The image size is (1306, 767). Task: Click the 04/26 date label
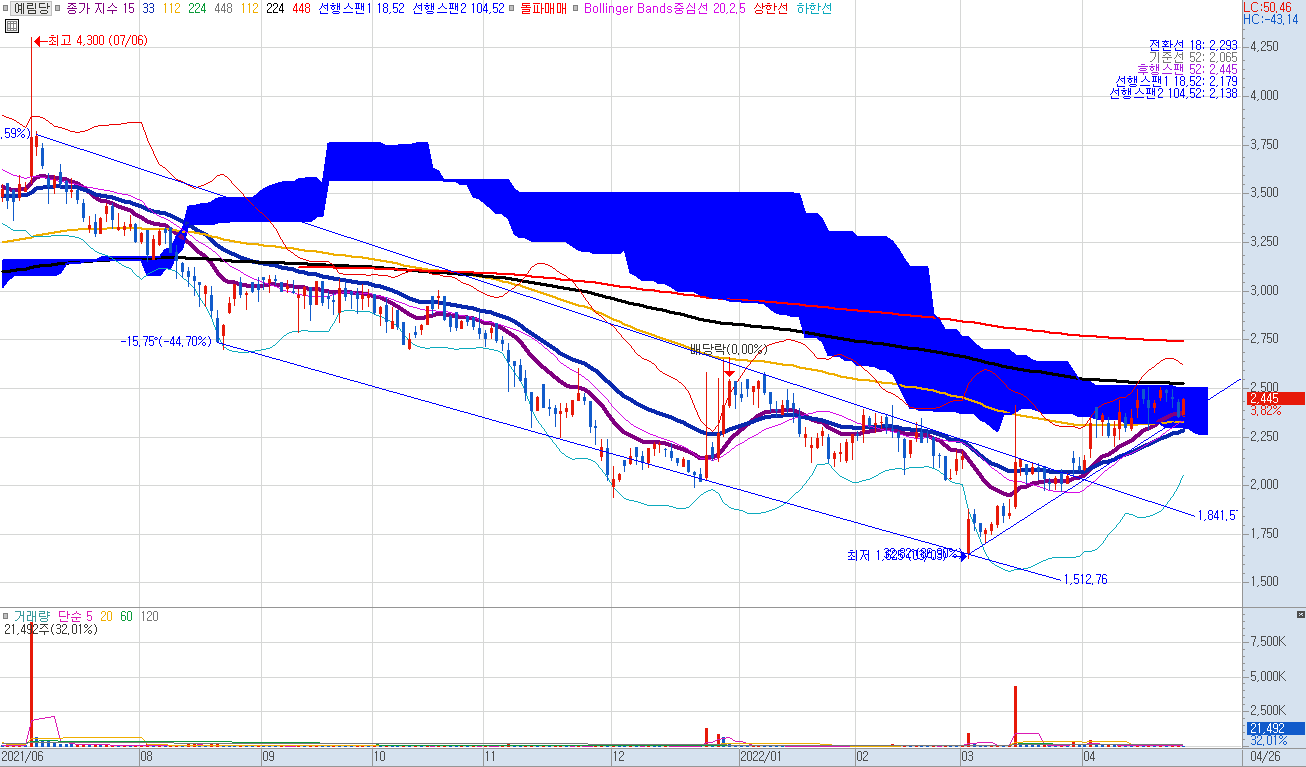(1265, 758)
